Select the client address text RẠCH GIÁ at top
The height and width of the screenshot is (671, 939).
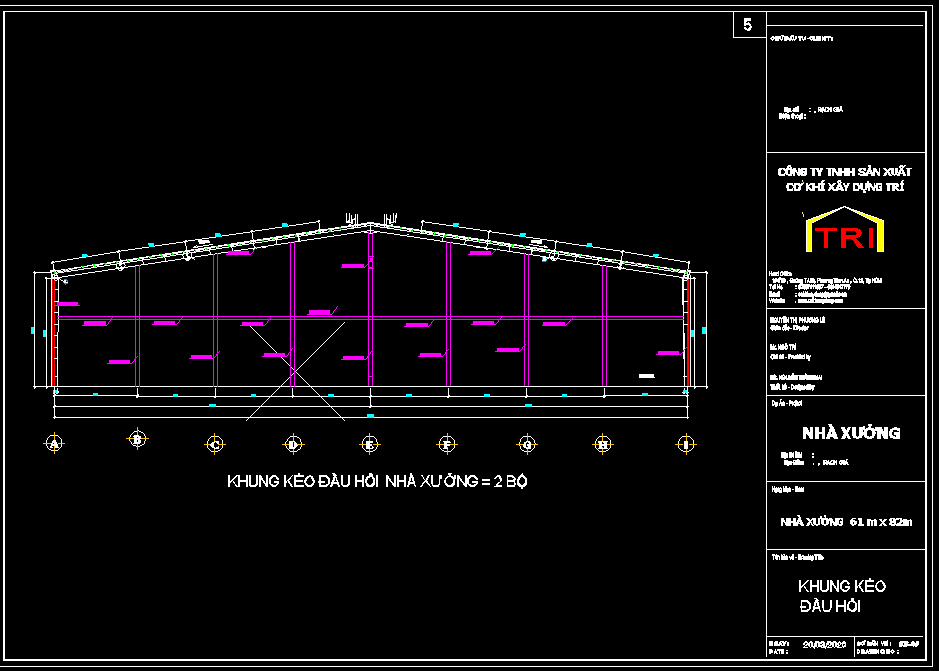pyautogui.click(x=832, y=110)
